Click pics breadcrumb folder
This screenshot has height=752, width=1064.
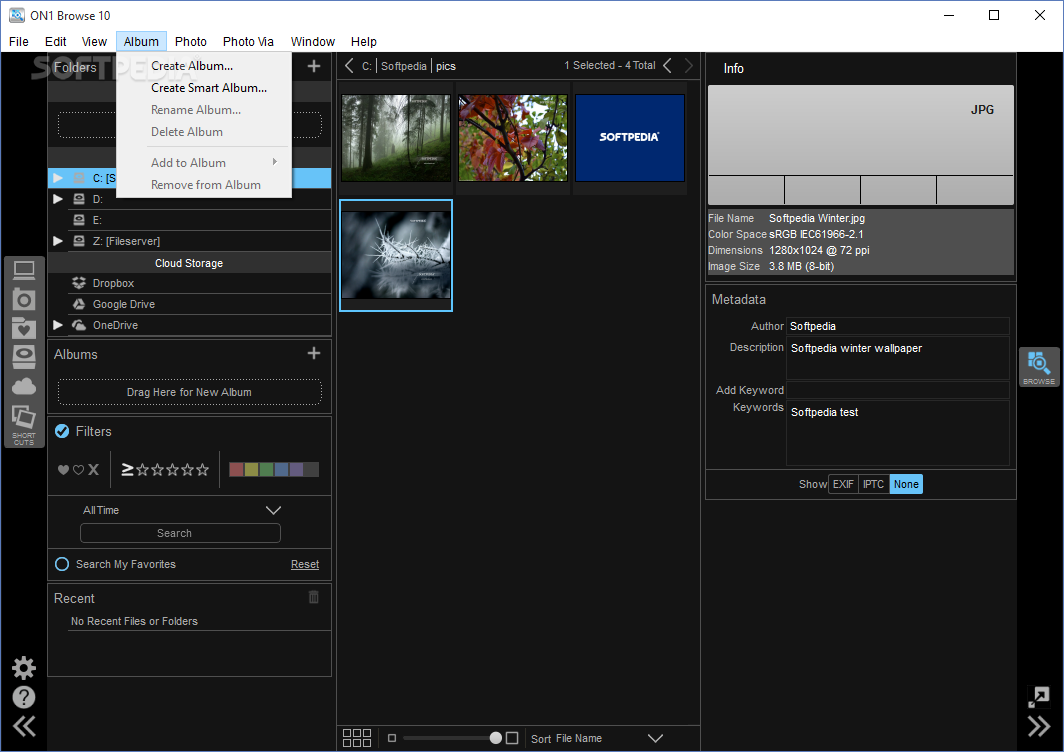point(446,66)
